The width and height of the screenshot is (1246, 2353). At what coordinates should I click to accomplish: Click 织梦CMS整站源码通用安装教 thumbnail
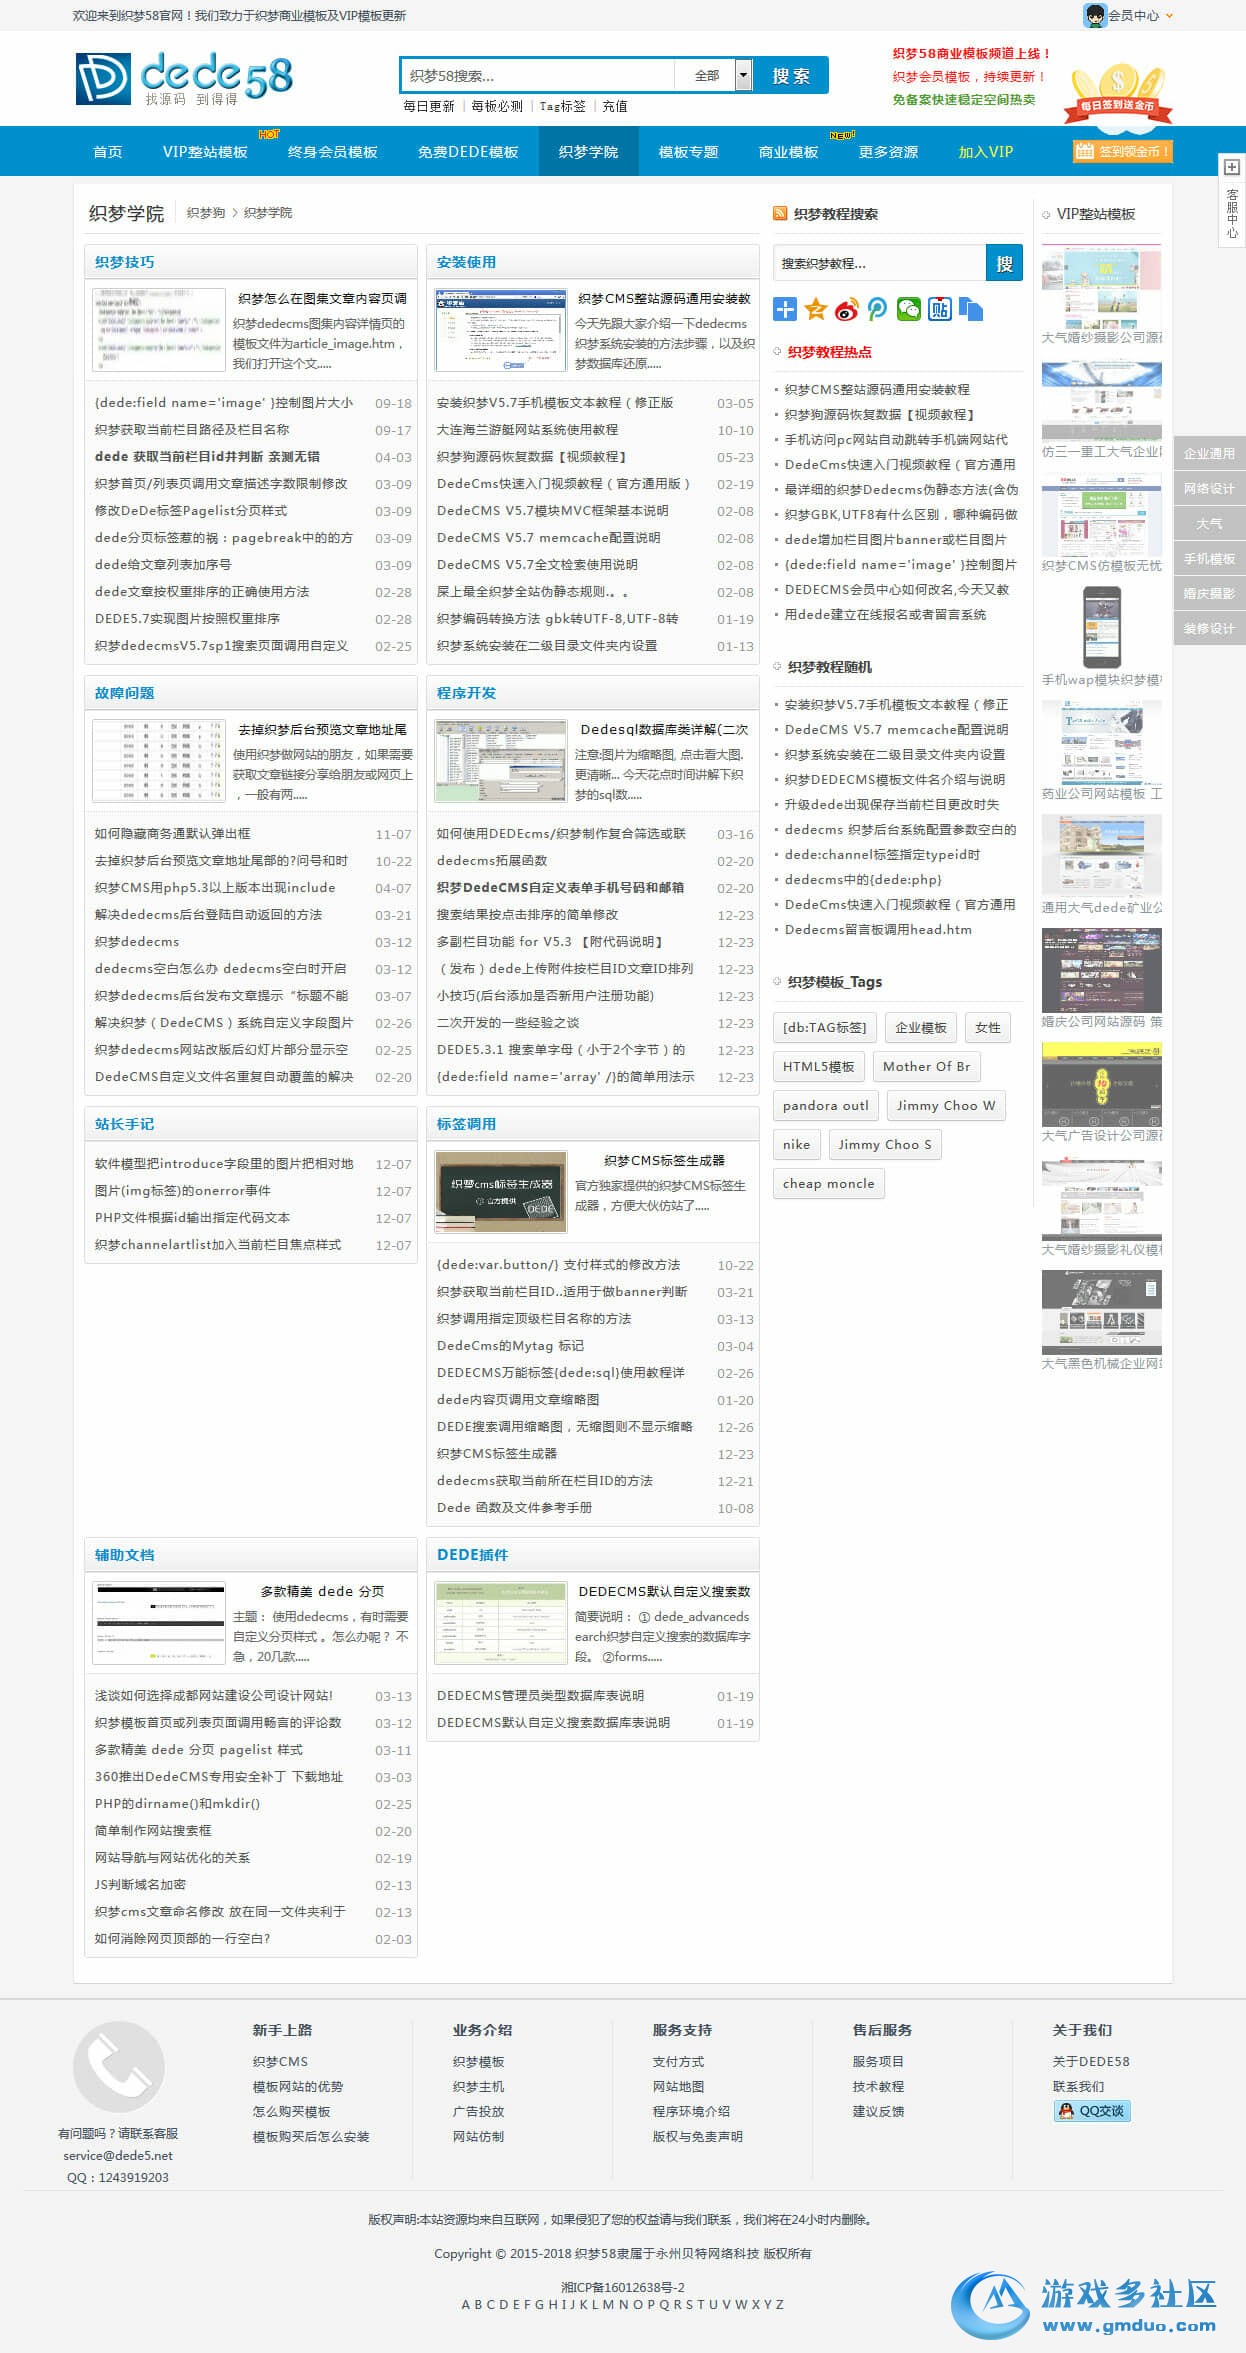[x=501, y=330]
